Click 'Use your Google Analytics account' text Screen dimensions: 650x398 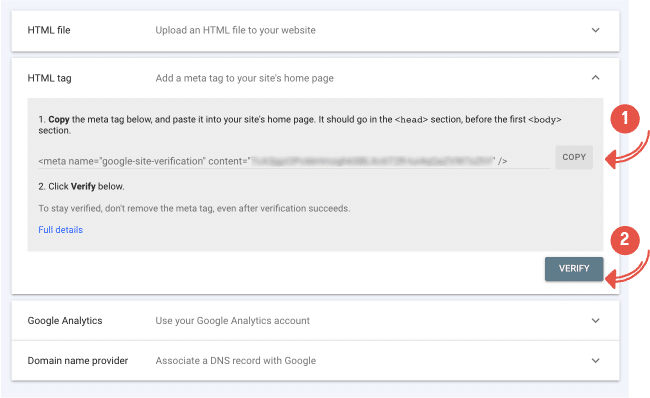[x=233, y=321]
